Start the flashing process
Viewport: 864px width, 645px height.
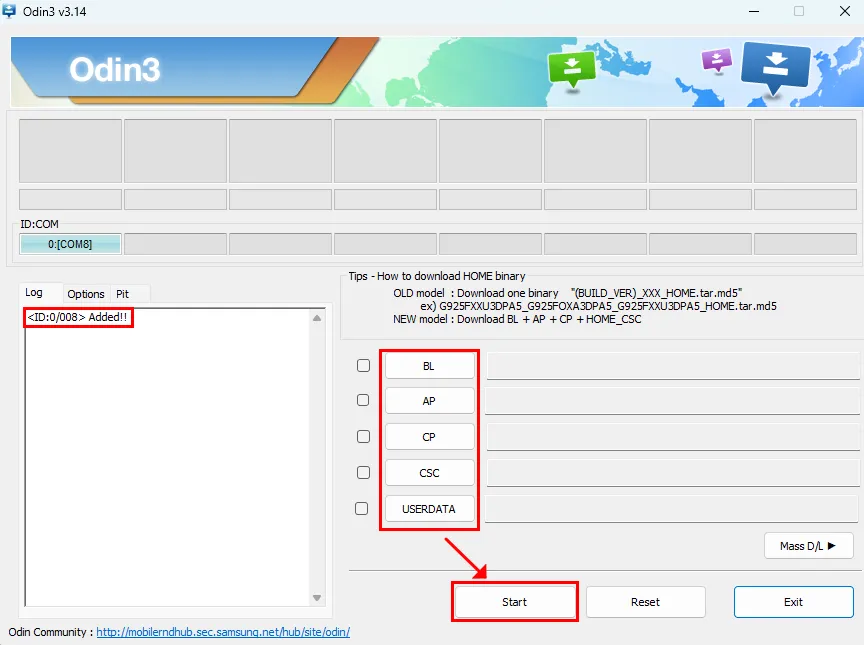point(515,602)
